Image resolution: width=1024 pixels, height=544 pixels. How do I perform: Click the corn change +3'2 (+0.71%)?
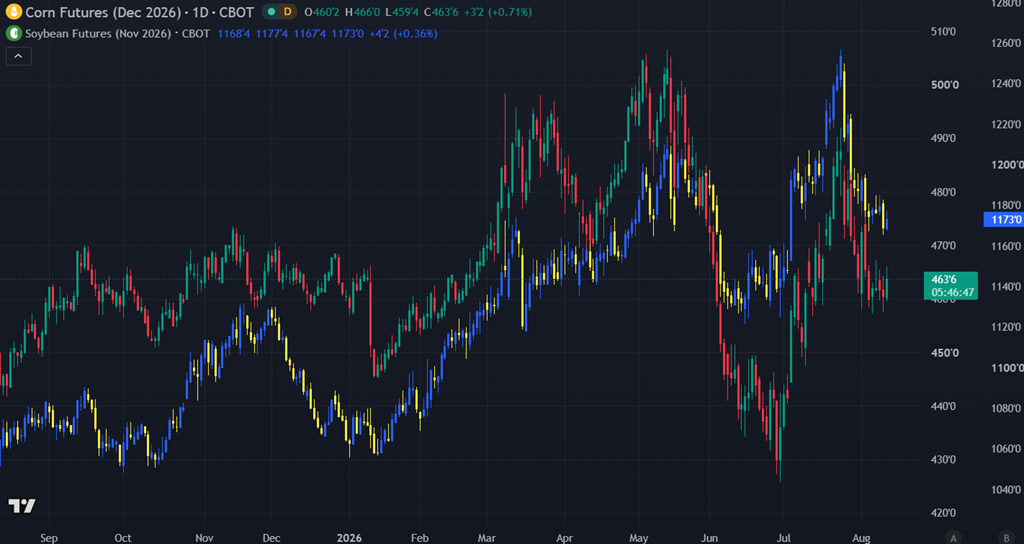498,12
